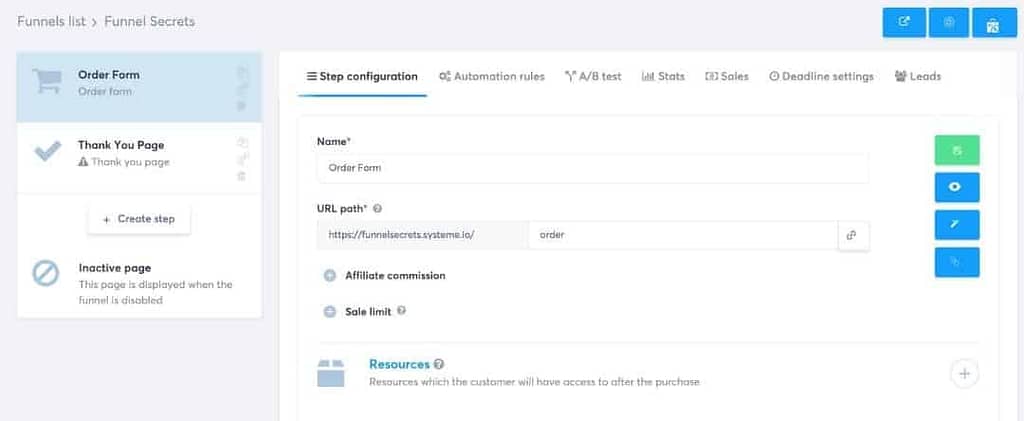Preview the page with the eye button

(957, 187)
